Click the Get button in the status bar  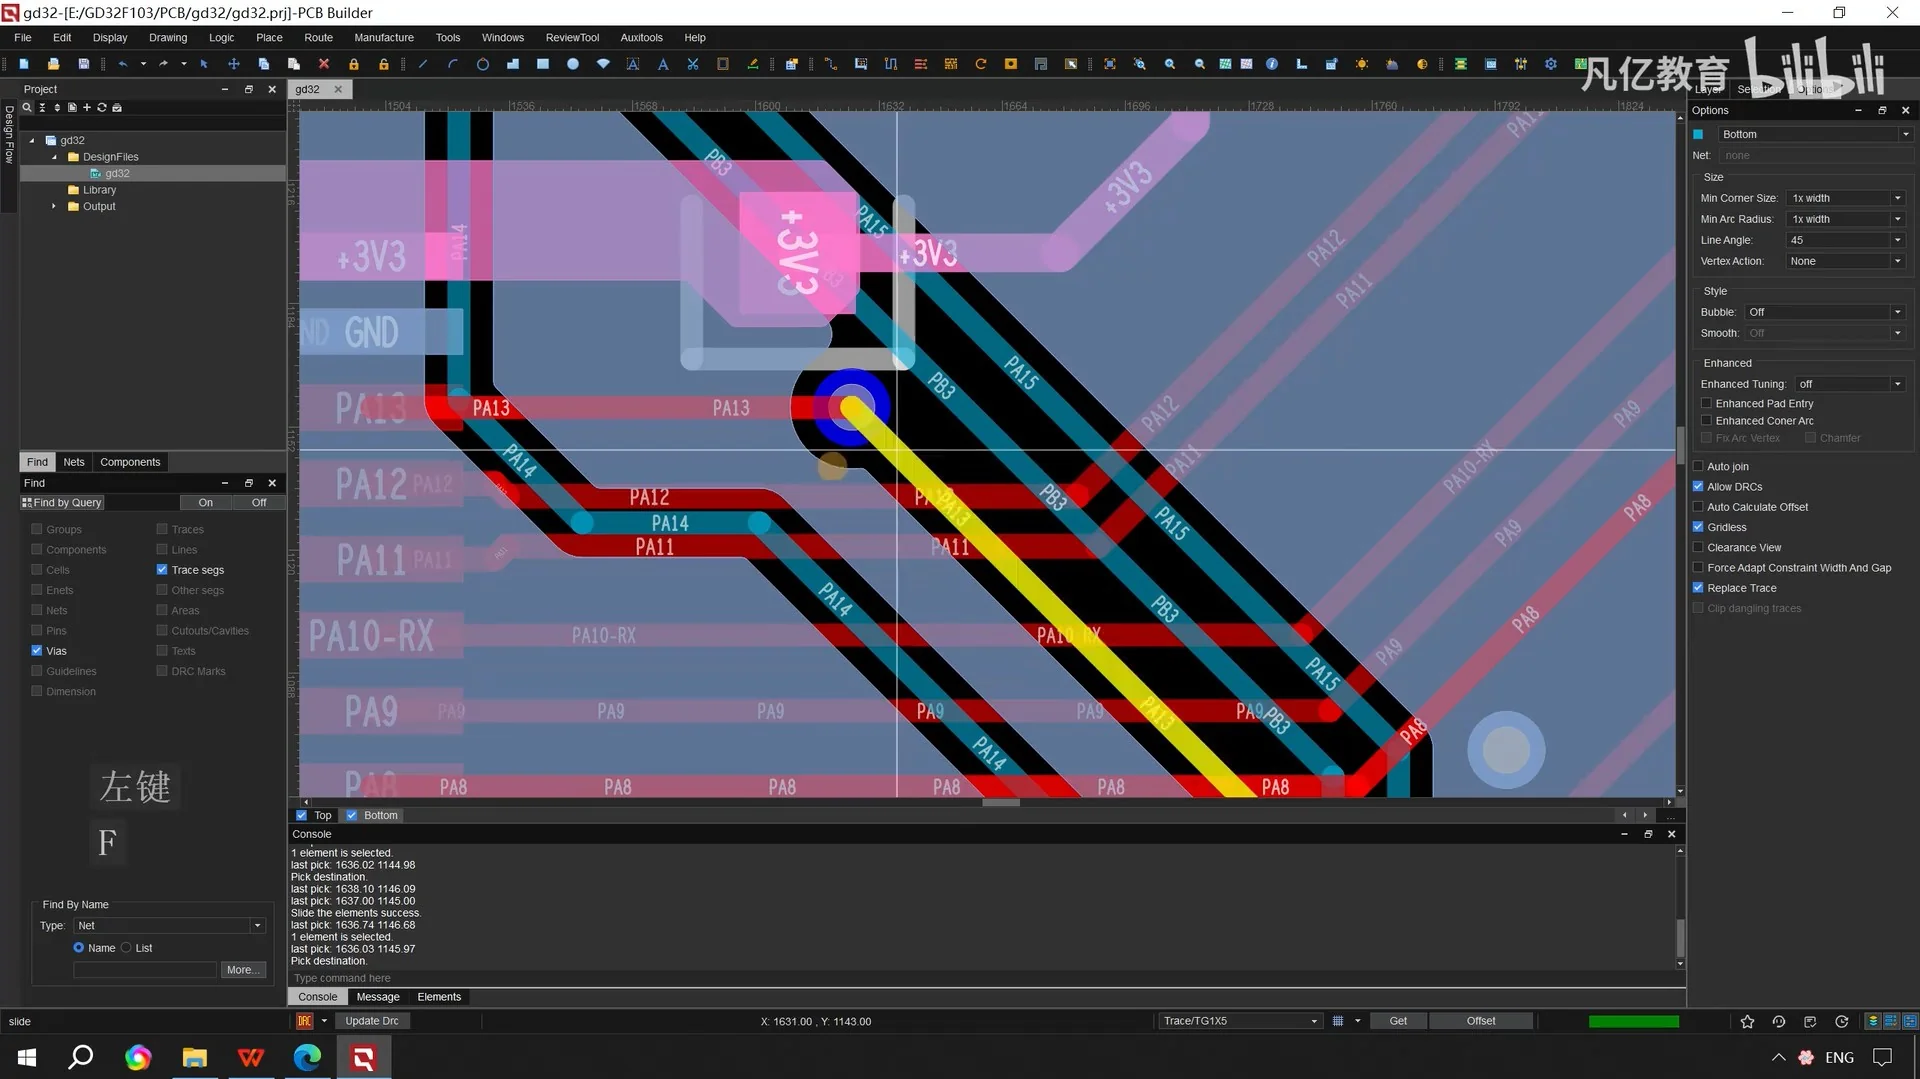(x=1397, y=1020)
